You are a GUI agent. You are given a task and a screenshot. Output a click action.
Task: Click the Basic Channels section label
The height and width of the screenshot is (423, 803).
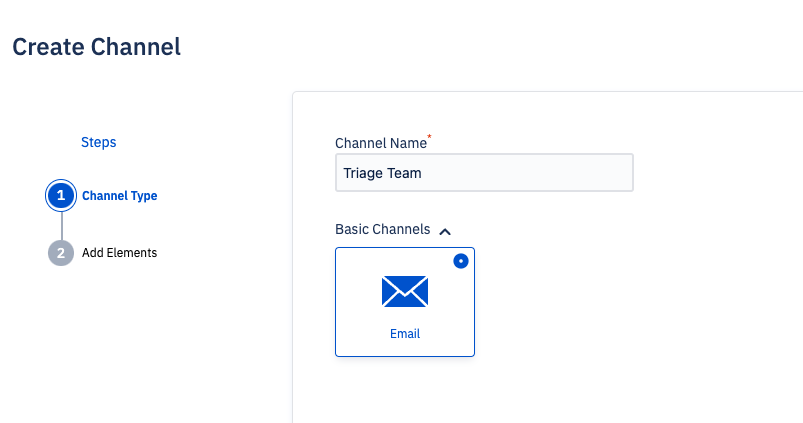click(x=383, y=229)
